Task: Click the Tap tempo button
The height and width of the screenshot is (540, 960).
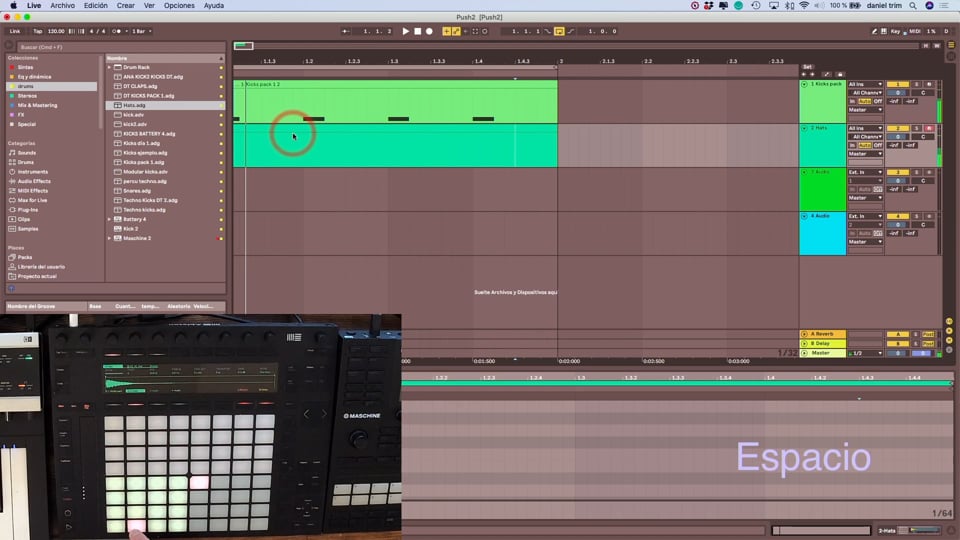Action: coord(37,31)
